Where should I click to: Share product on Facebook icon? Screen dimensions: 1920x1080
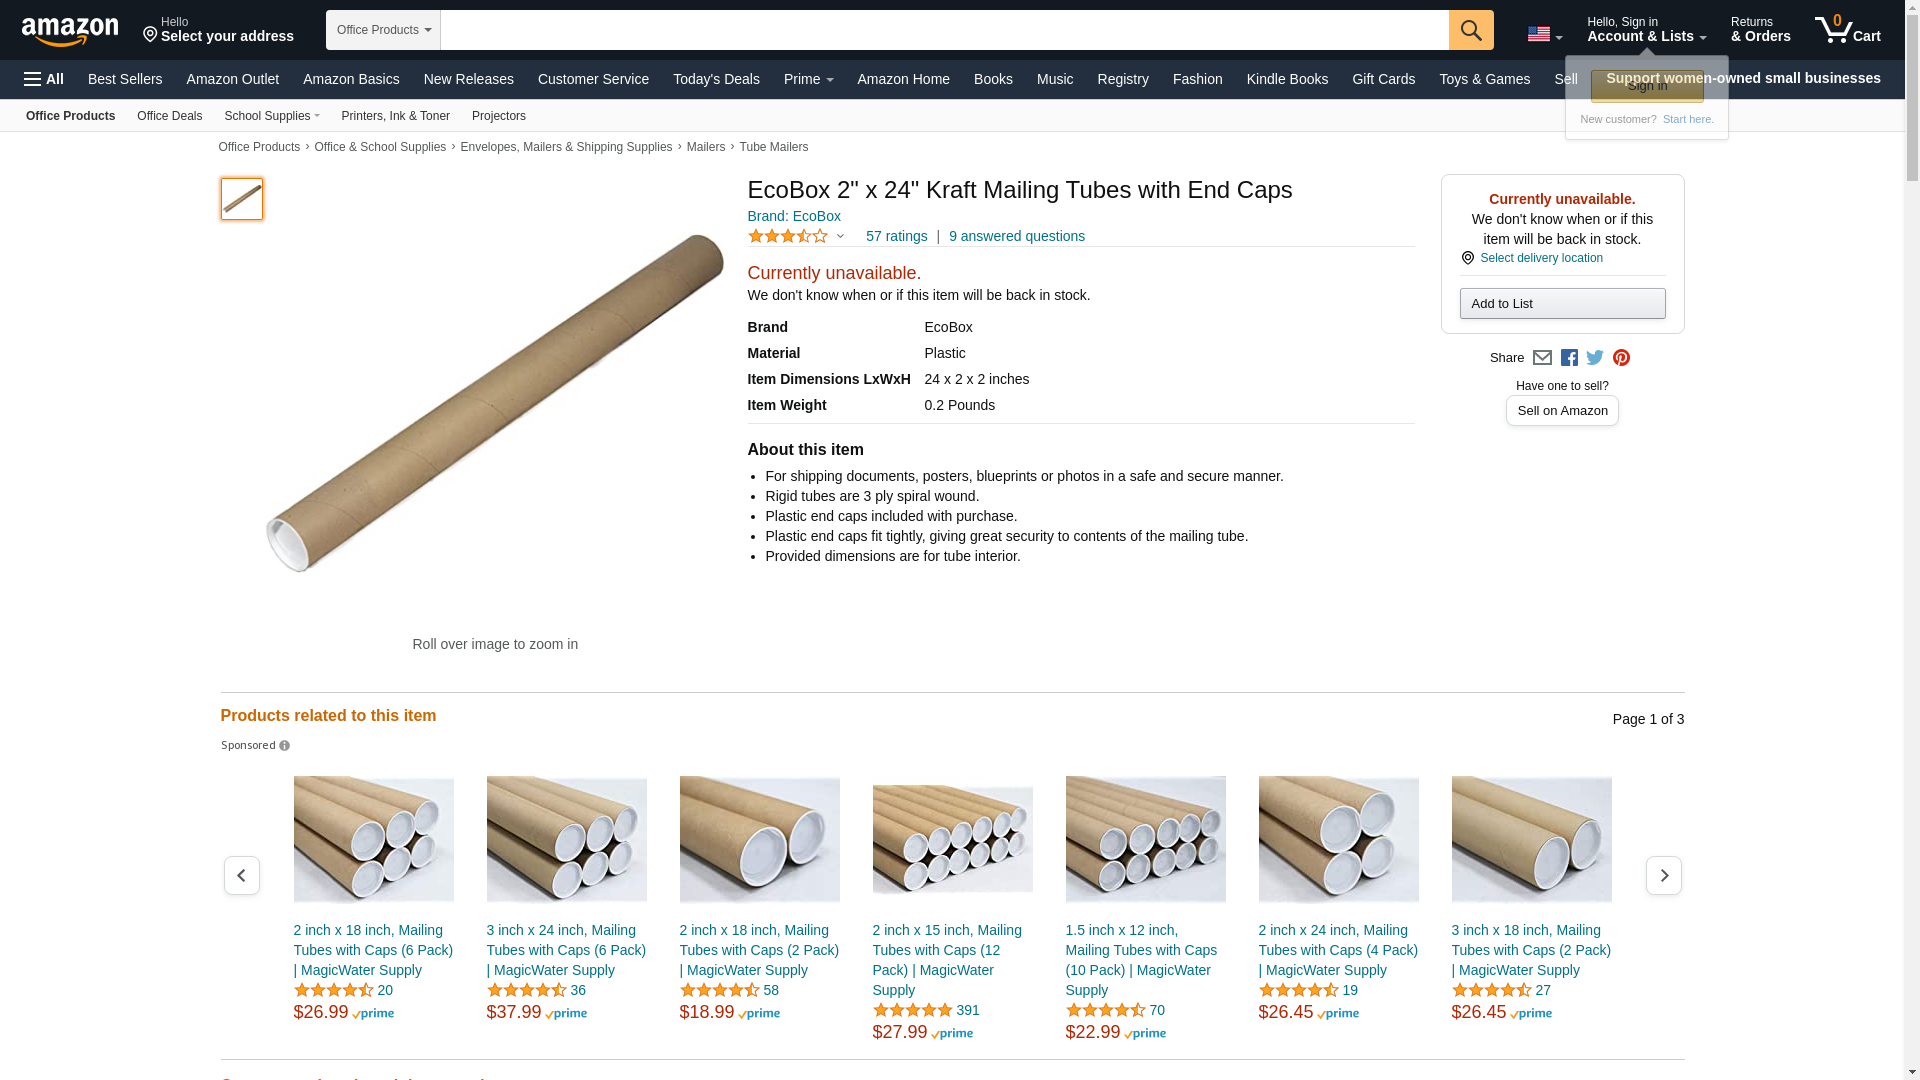1569,358
